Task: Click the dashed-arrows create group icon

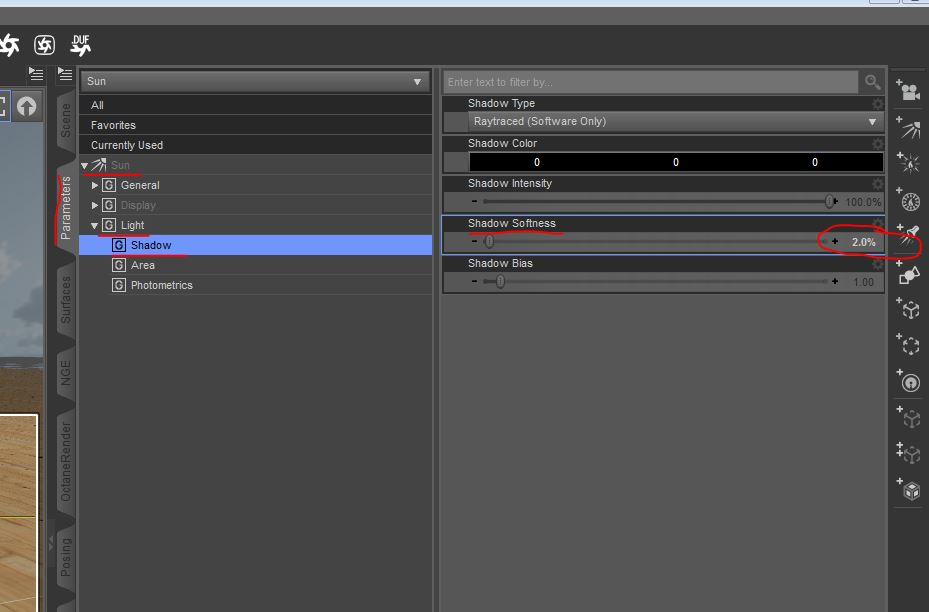Action: point(908,344)
